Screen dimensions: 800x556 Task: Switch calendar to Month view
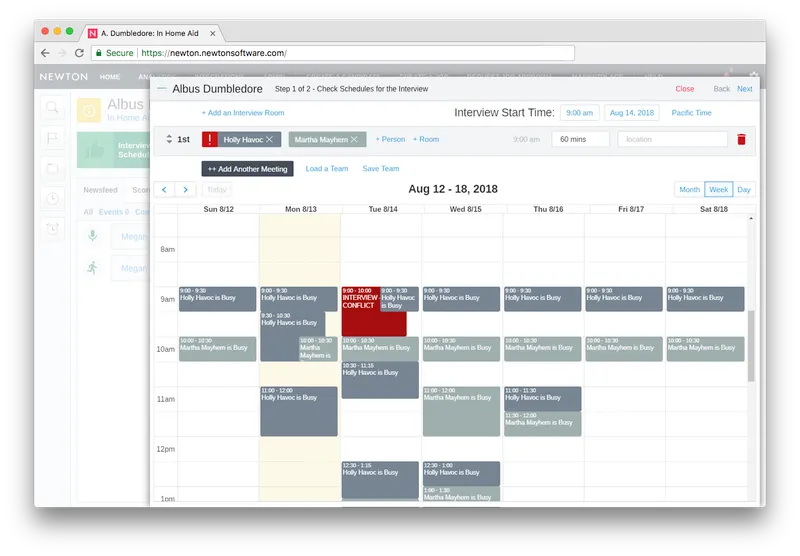click(x=689, y=189)
